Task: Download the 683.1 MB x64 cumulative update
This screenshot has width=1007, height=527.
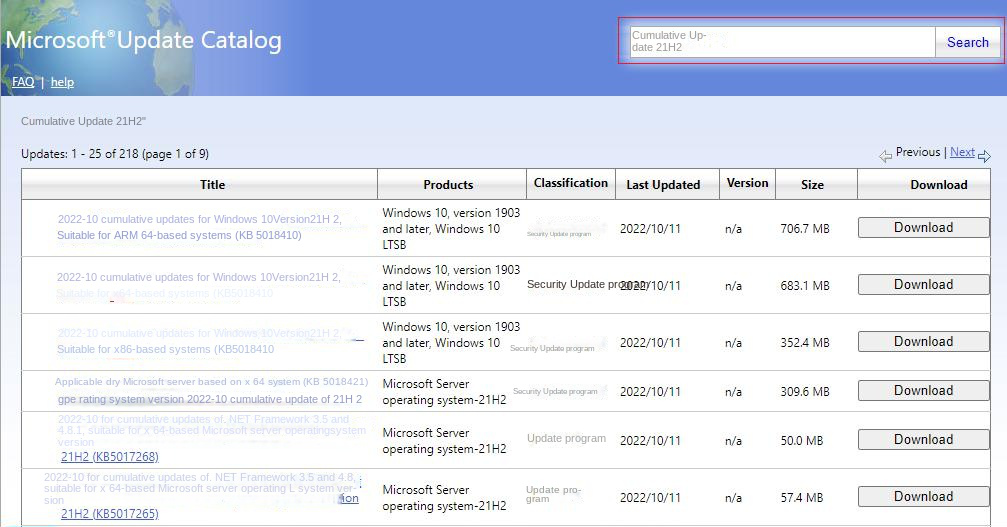Action: [923, 285]
